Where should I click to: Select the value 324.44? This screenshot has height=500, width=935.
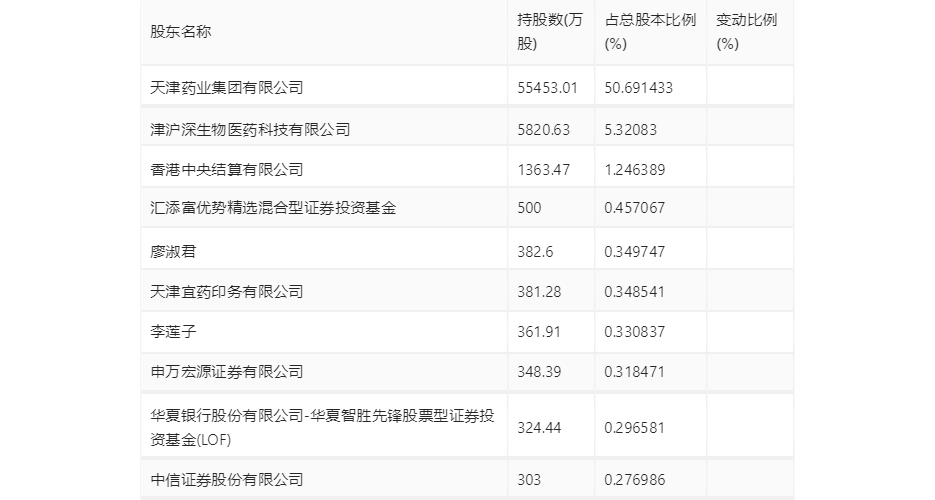pos(539,427)
